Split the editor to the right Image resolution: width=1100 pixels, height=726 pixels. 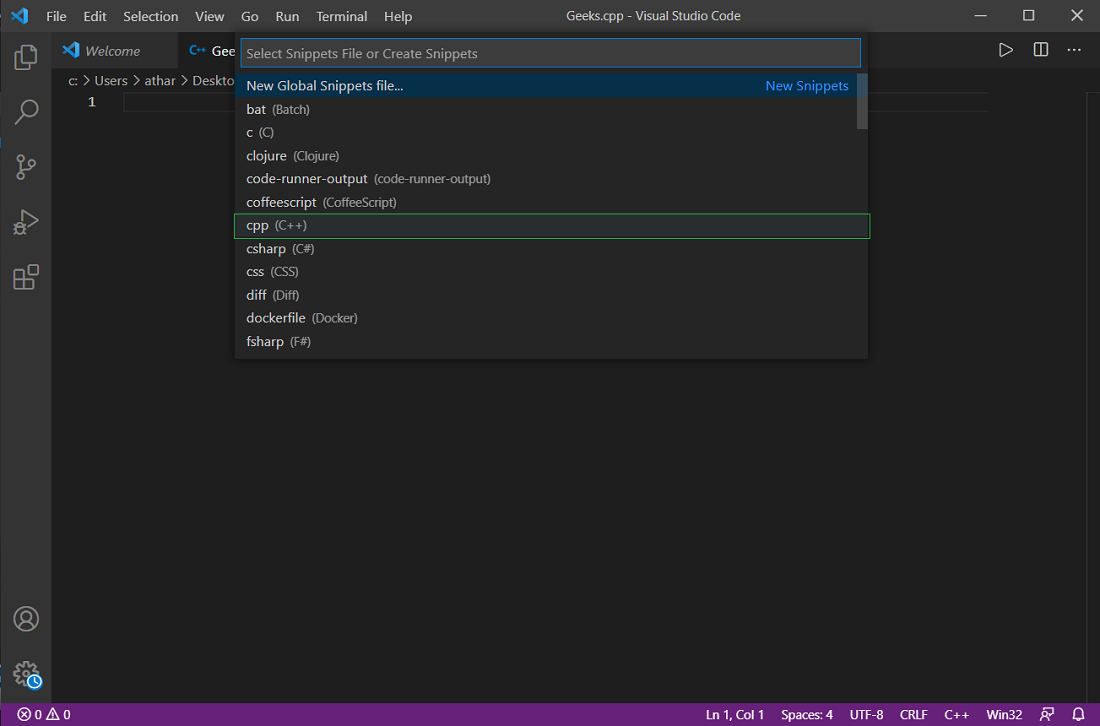coord(1040,50)
